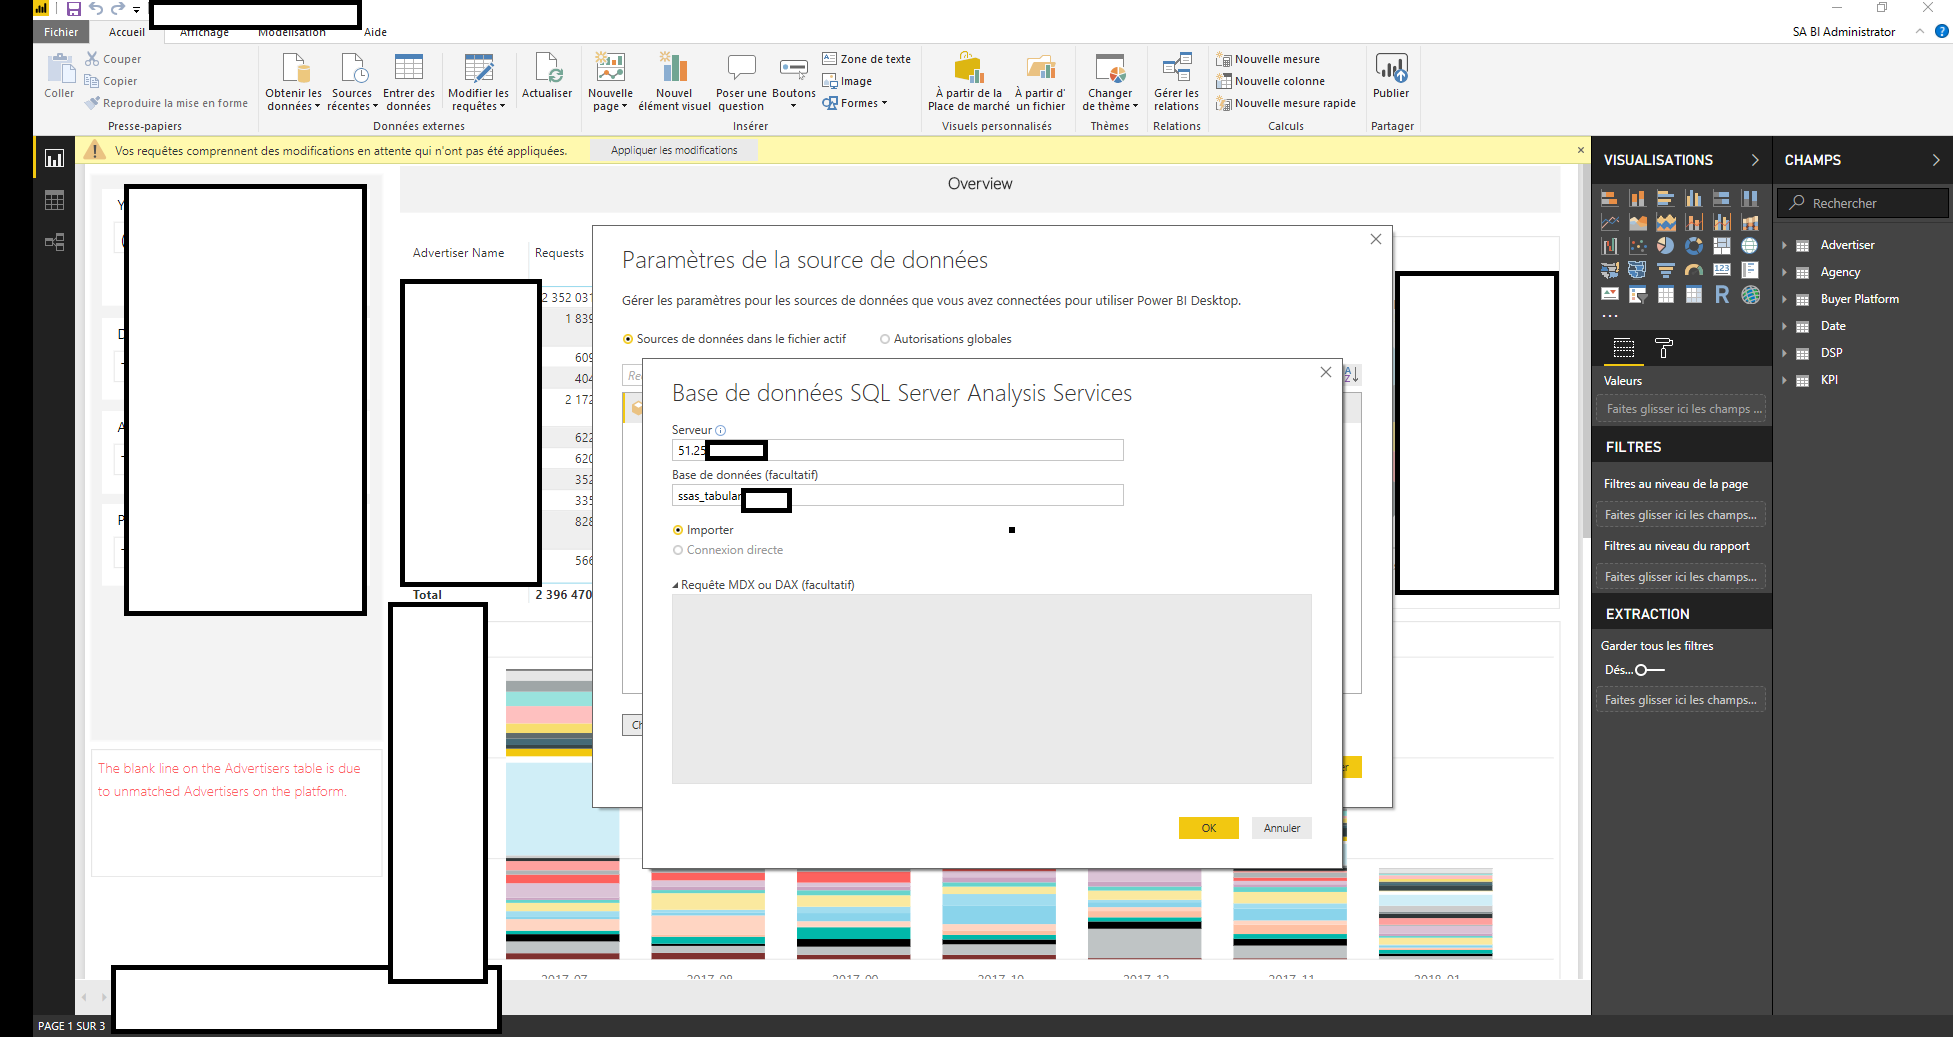Select the 'Autorisations globales' option
Screen dimensions: 1953x1037
tap(946, 339)
